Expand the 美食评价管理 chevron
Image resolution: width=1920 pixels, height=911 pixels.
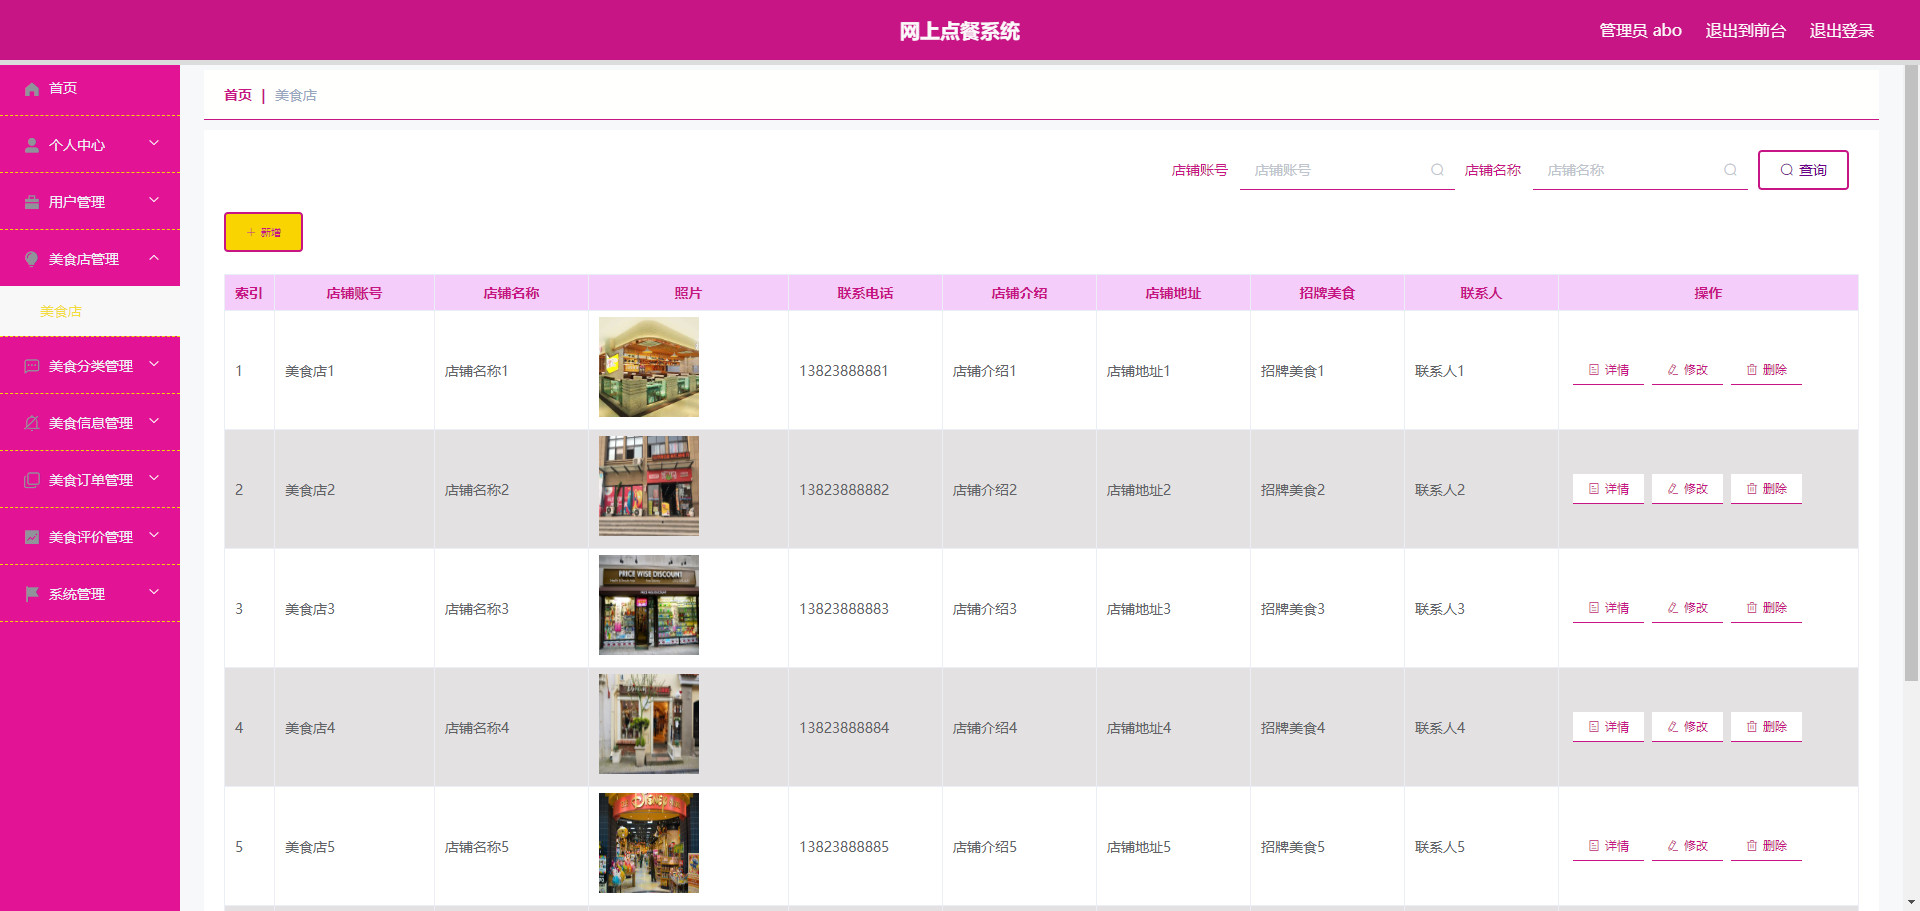tap(154, 535)
